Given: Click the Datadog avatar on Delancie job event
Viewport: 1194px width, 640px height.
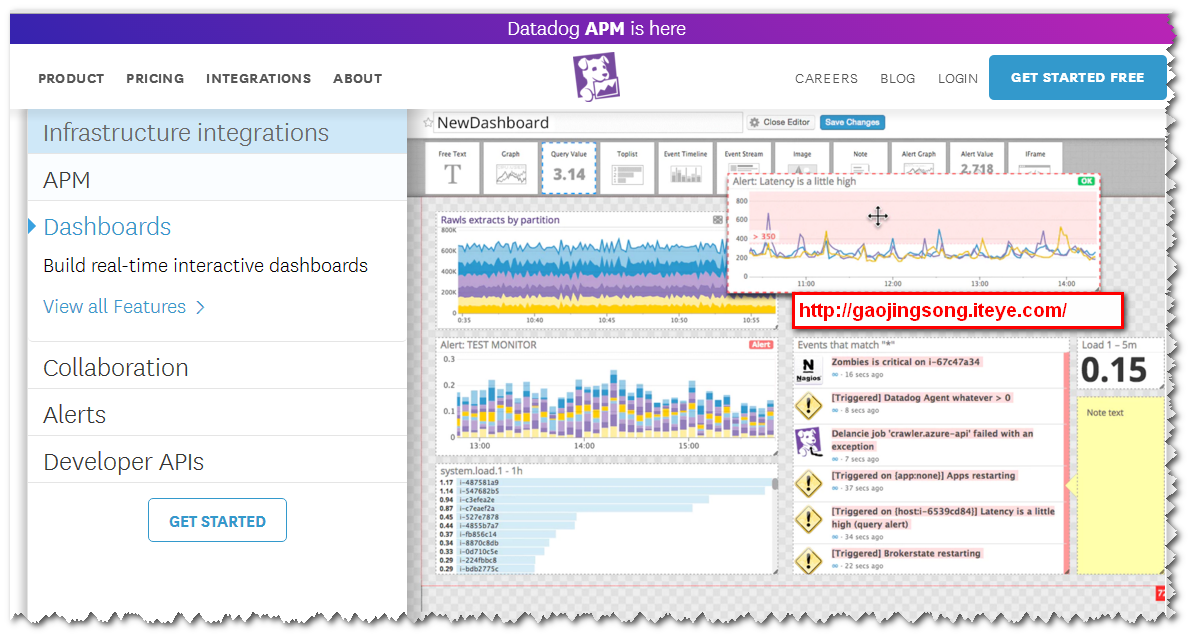Looking at the screenshot, I should [809, 442].
